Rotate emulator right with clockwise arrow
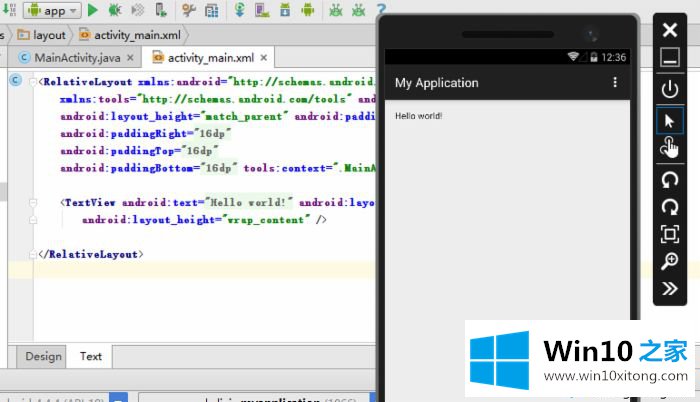Image resolution: width=700 pixels, height=402 pixels. click(x=670, y=207)
